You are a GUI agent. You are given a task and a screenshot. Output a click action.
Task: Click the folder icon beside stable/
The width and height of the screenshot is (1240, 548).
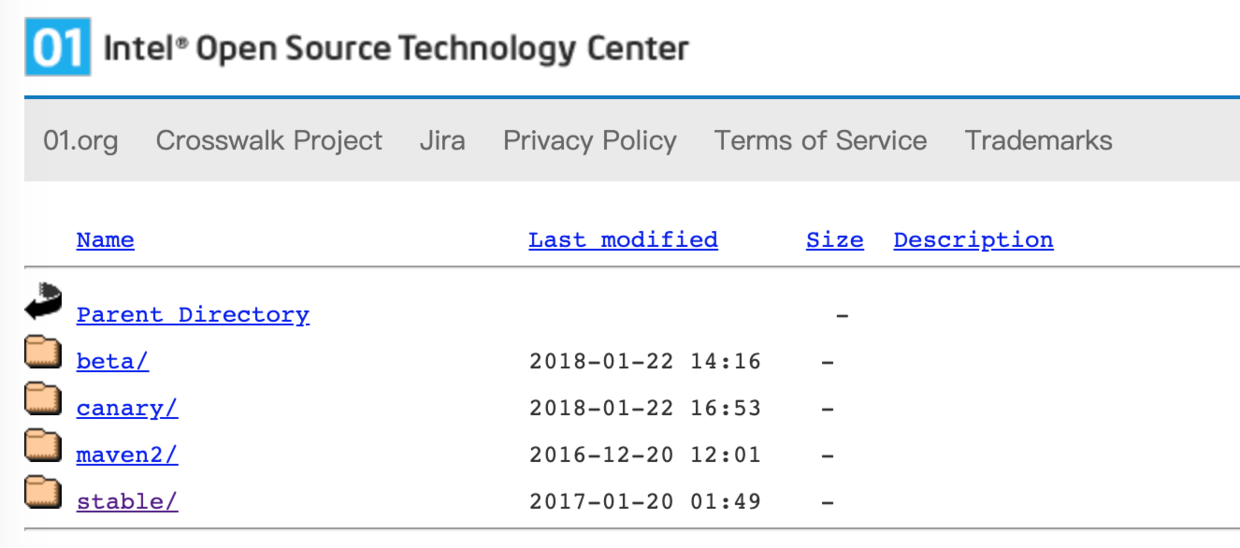tap(43, 492)
